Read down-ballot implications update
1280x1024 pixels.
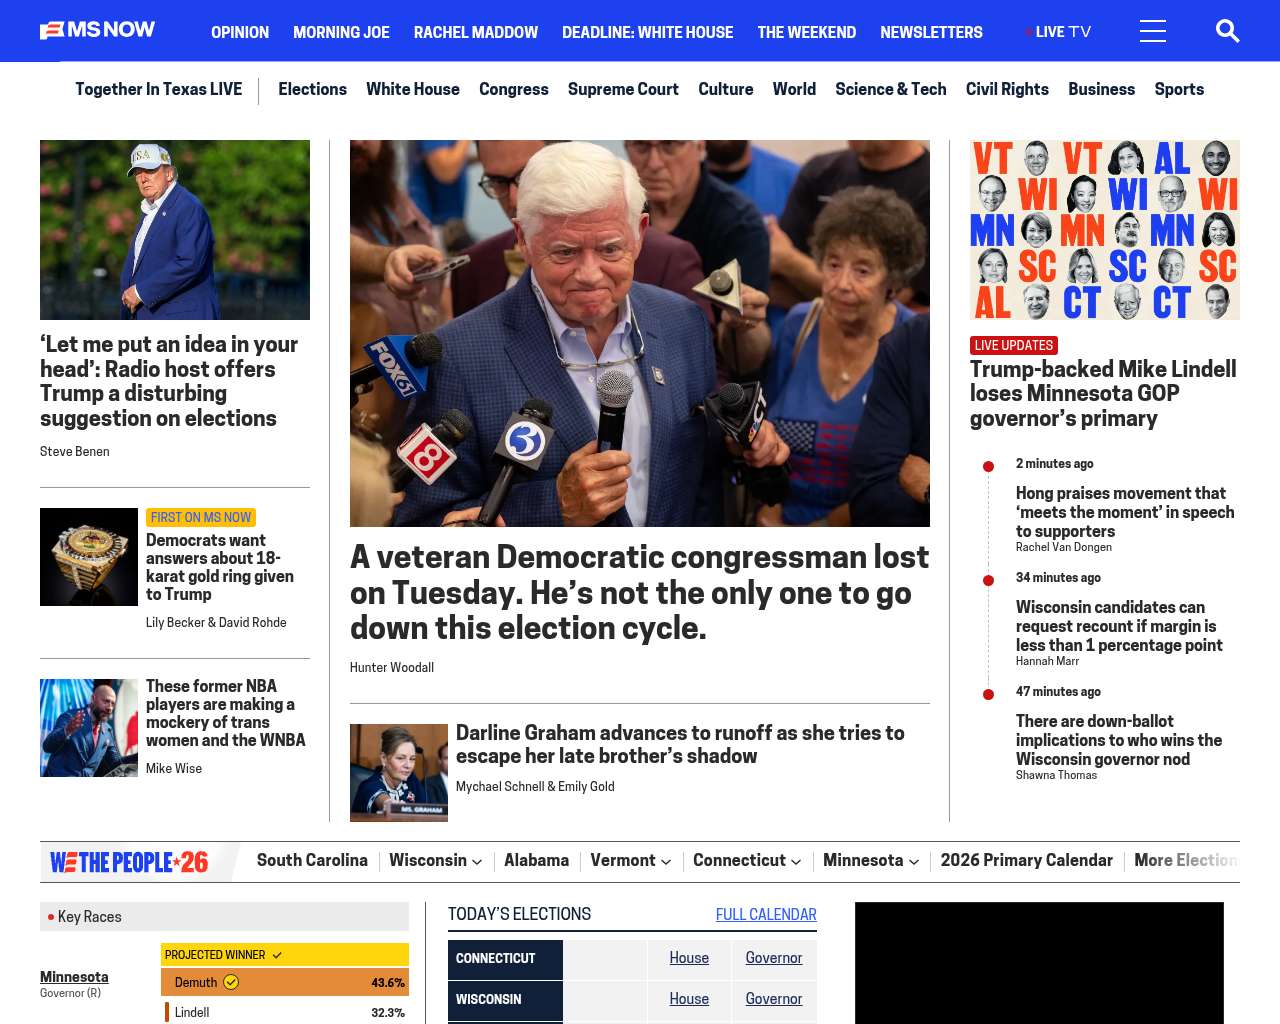[x=1119, y=740]
